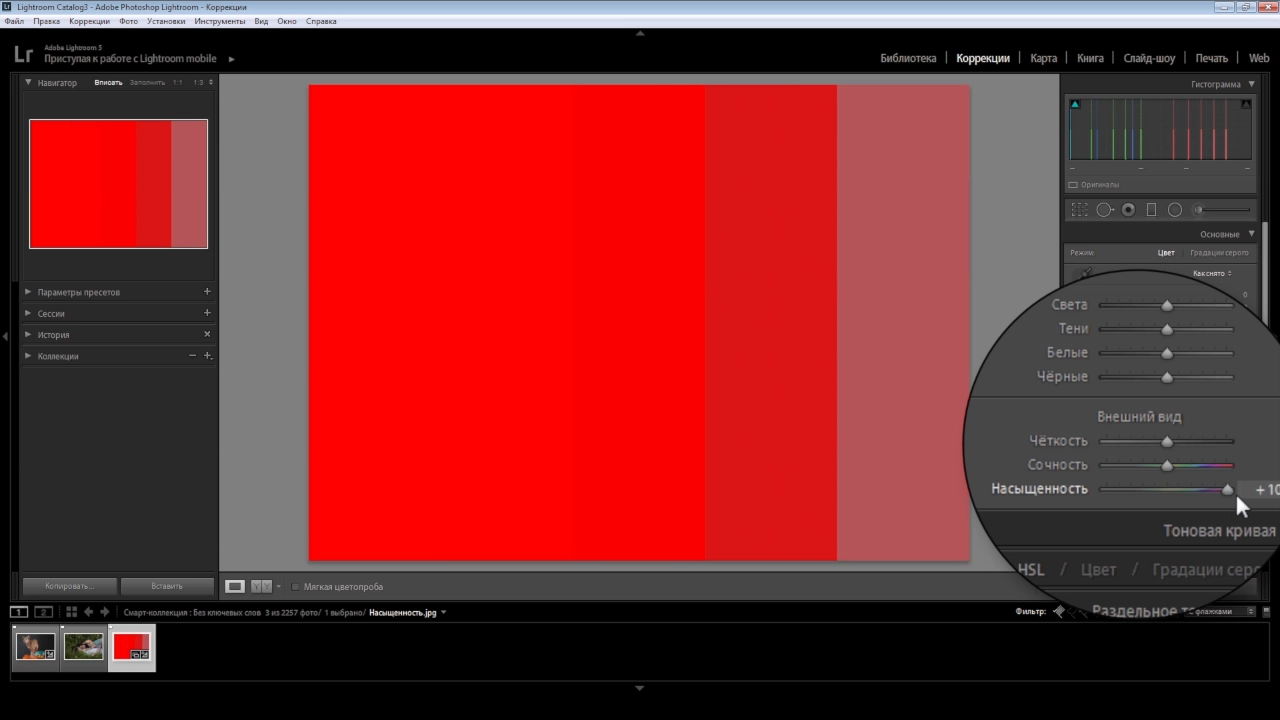The image size is (1280, 720).
Task: Expand the История panel
Action: tap(28, 334)
